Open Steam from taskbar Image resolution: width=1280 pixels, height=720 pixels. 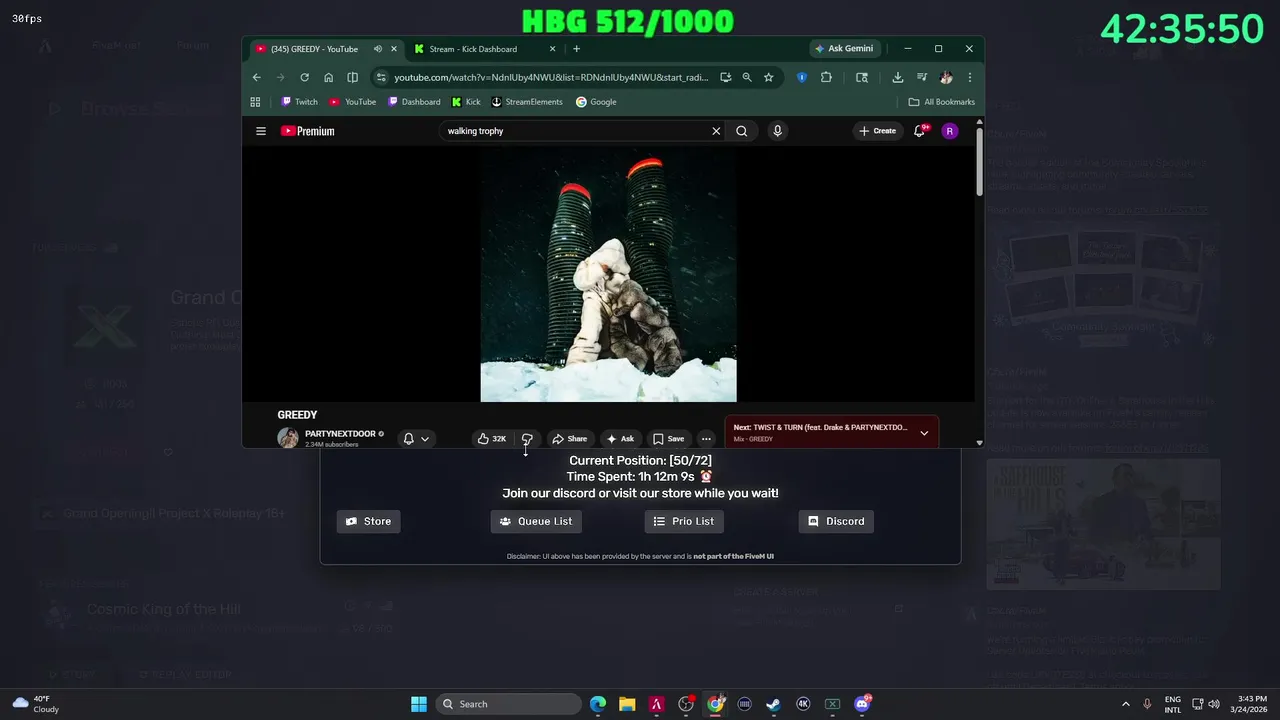click(774, 704)
